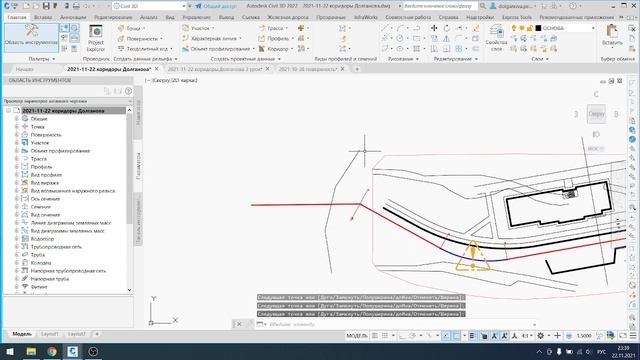This screenshot has width=640, height=360.
Task: Click the Clean Screen icon in status bar
Action: click(622, 336)
